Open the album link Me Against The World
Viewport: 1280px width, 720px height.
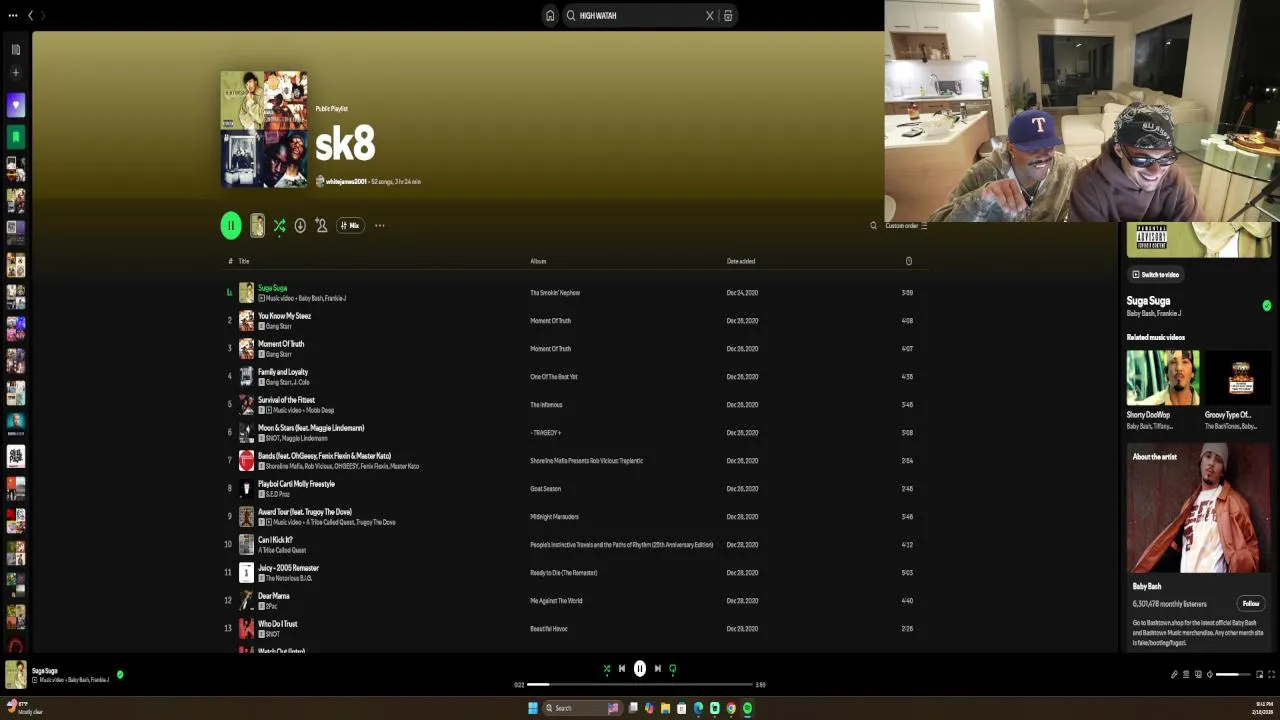tap(556, 601)
